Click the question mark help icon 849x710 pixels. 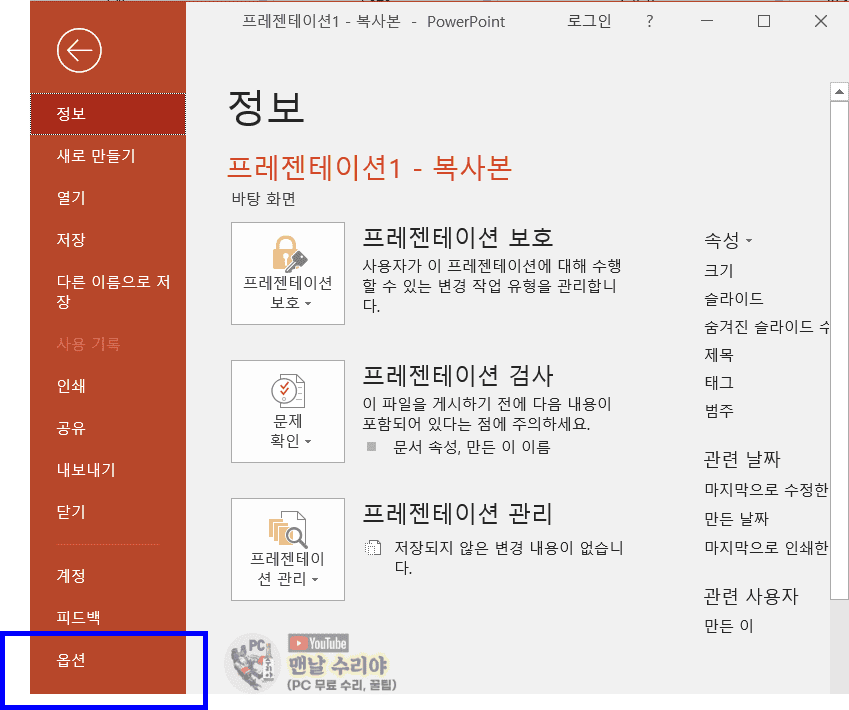pyautogui.click(x=650, y=21)
